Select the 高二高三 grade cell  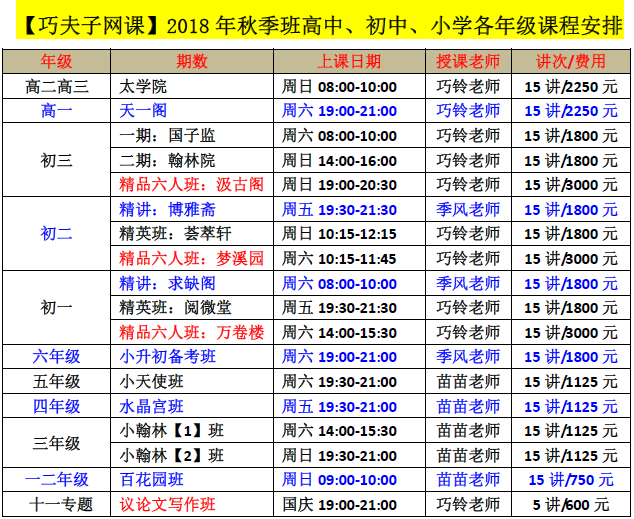pyautogui.click(x=56, y=87)
